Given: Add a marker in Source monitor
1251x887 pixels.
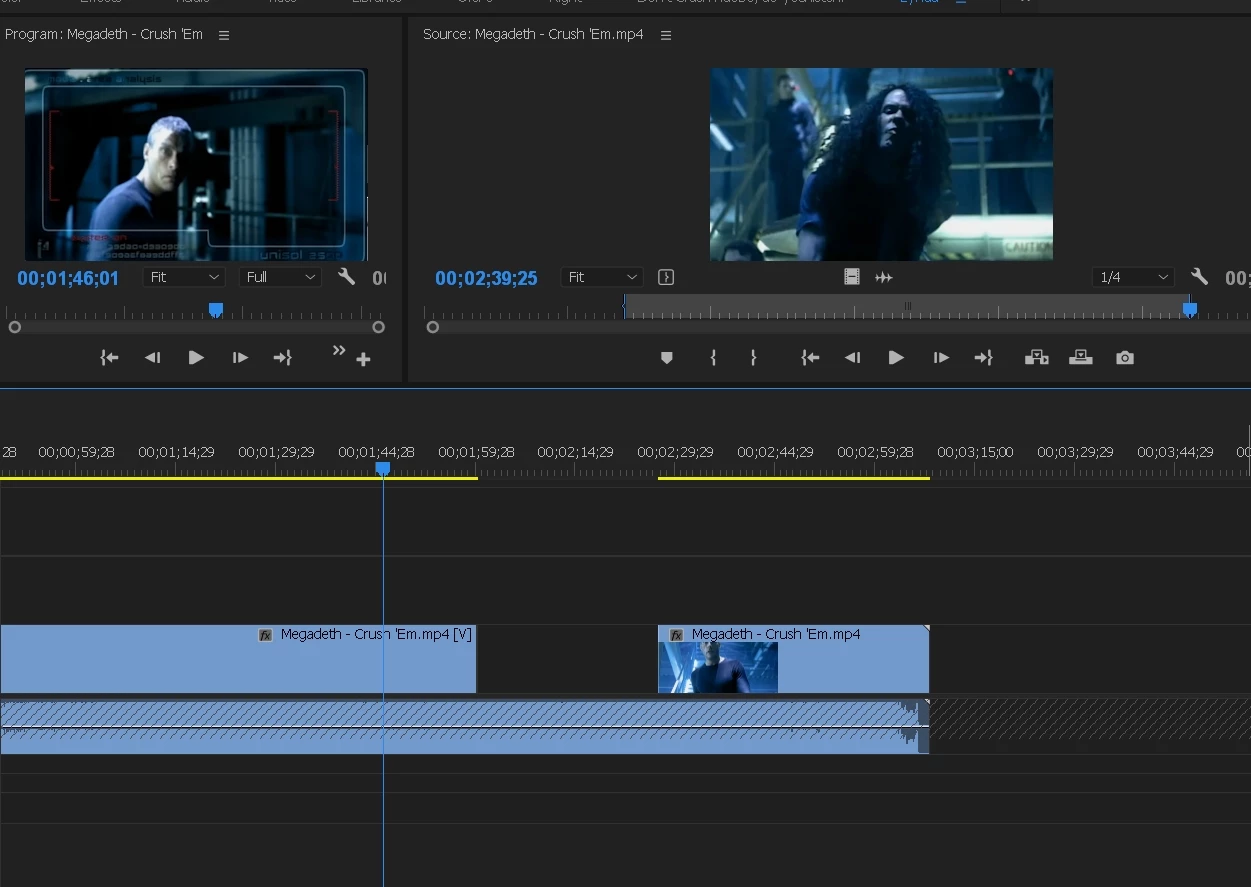Looking at the screenshot, I should coord(667,358).
